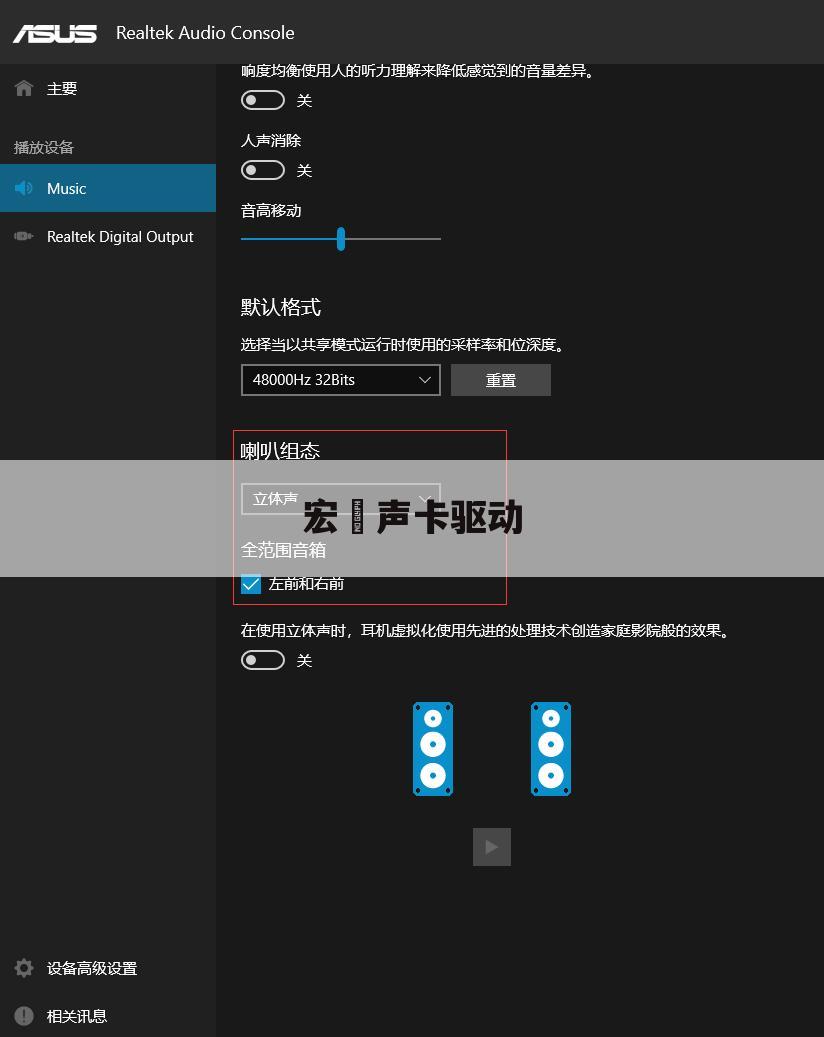This screenshot has height=1037, width=824.
Task: Click the speaker icon beside Music
Action: tap(24, 188)
